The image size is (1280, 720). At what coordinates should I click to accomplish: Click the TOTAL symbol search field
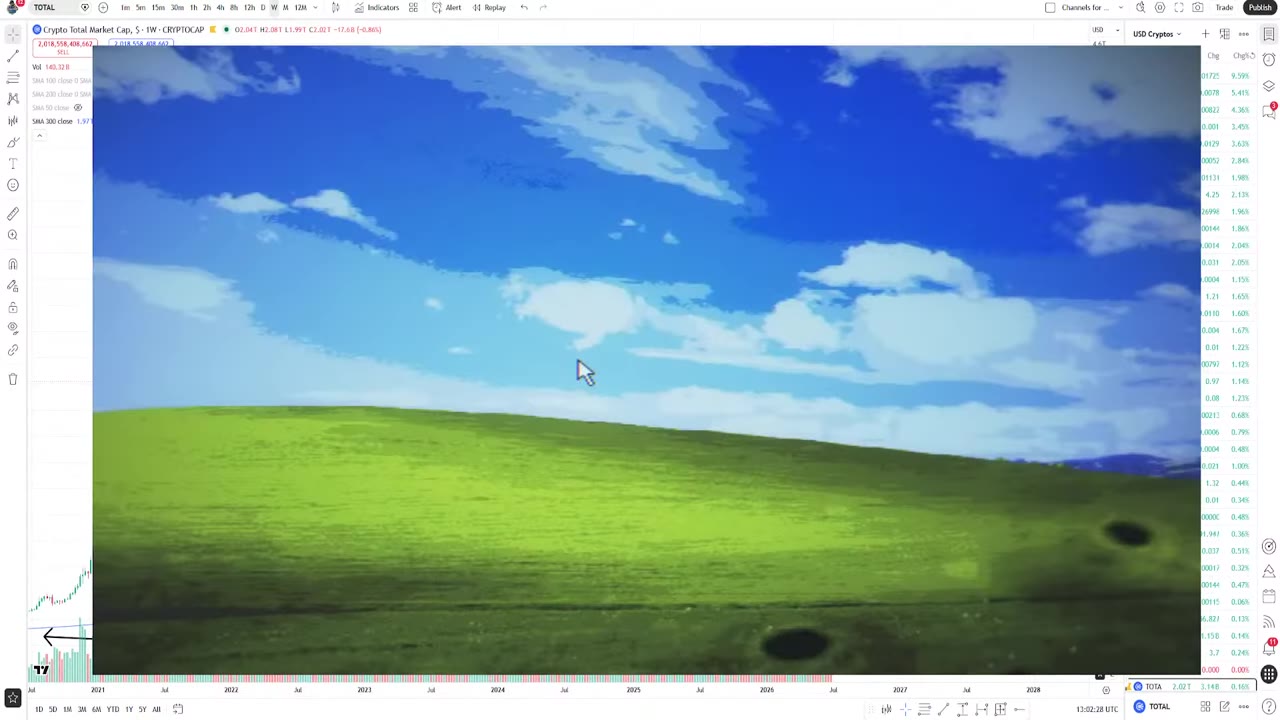click(54, 8)
